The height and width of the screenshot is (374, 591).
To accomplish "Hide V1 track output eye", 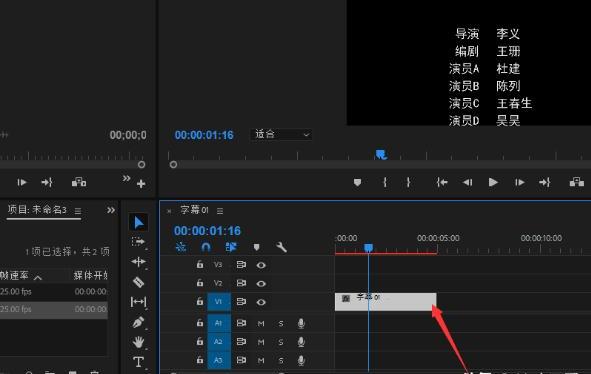I will 261,302.
